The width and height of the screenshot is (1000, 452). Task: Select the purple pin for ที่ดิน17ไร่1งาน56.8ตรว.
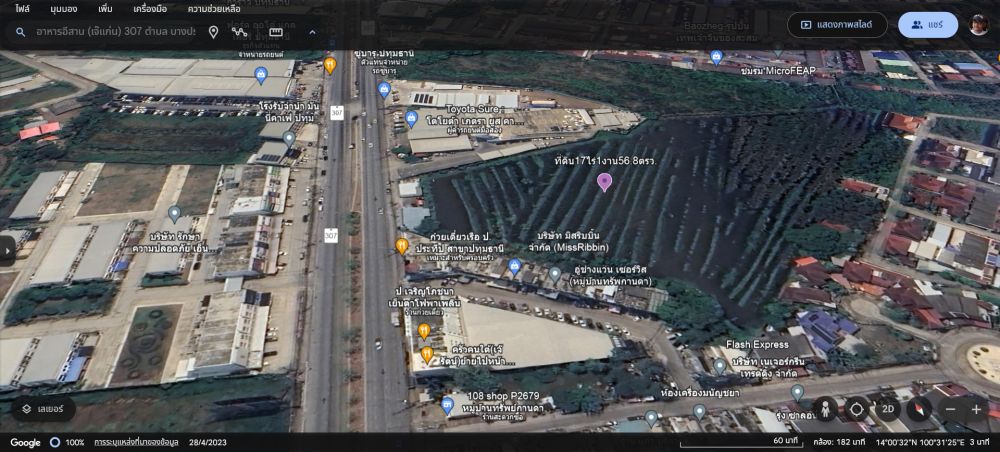pyautogui.click(x=604, y=182)
